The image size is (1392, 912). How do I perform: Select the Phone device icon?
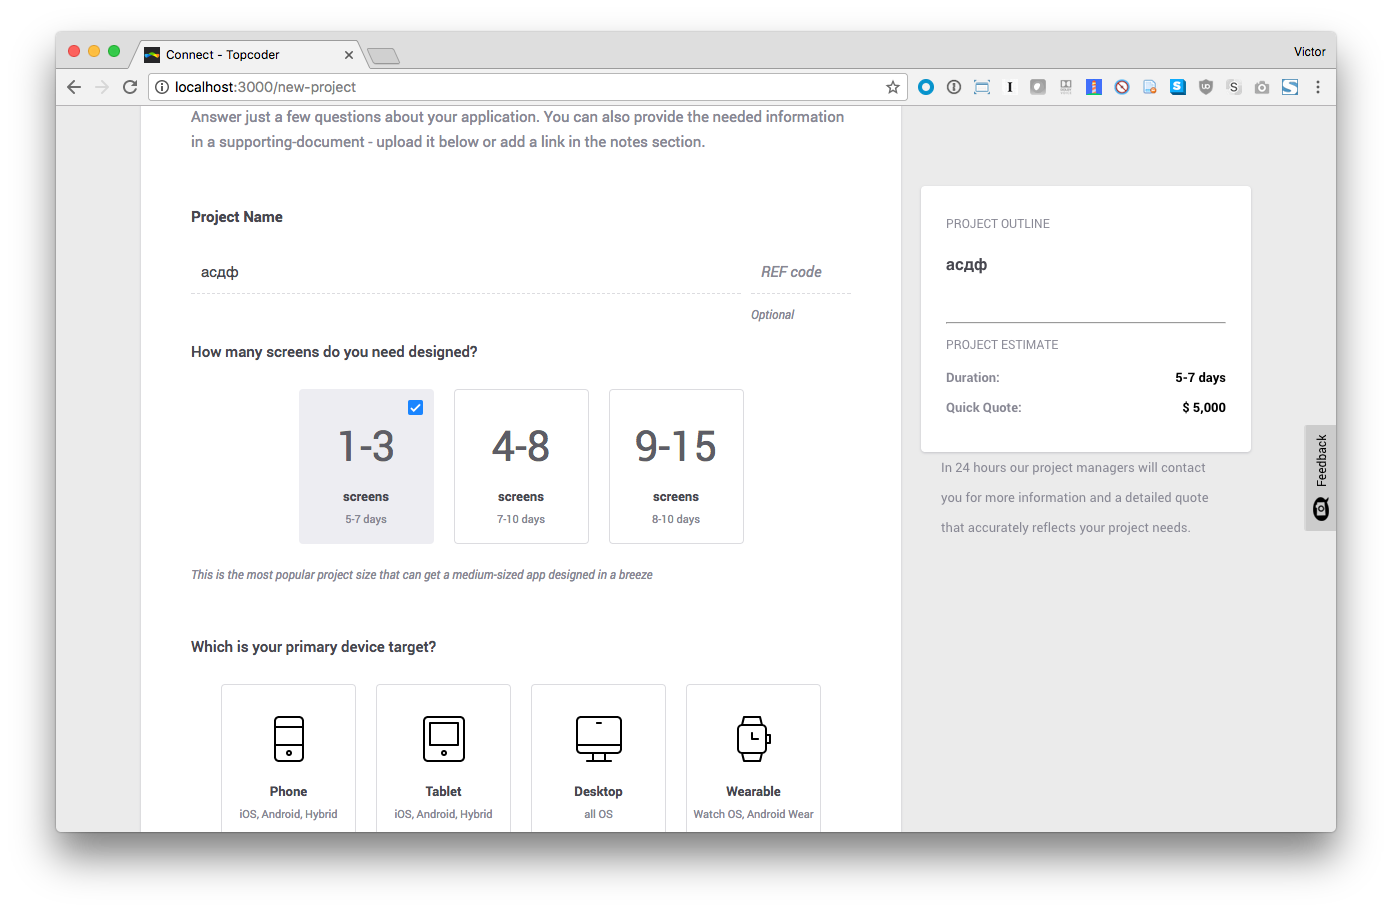click(289, 739)
